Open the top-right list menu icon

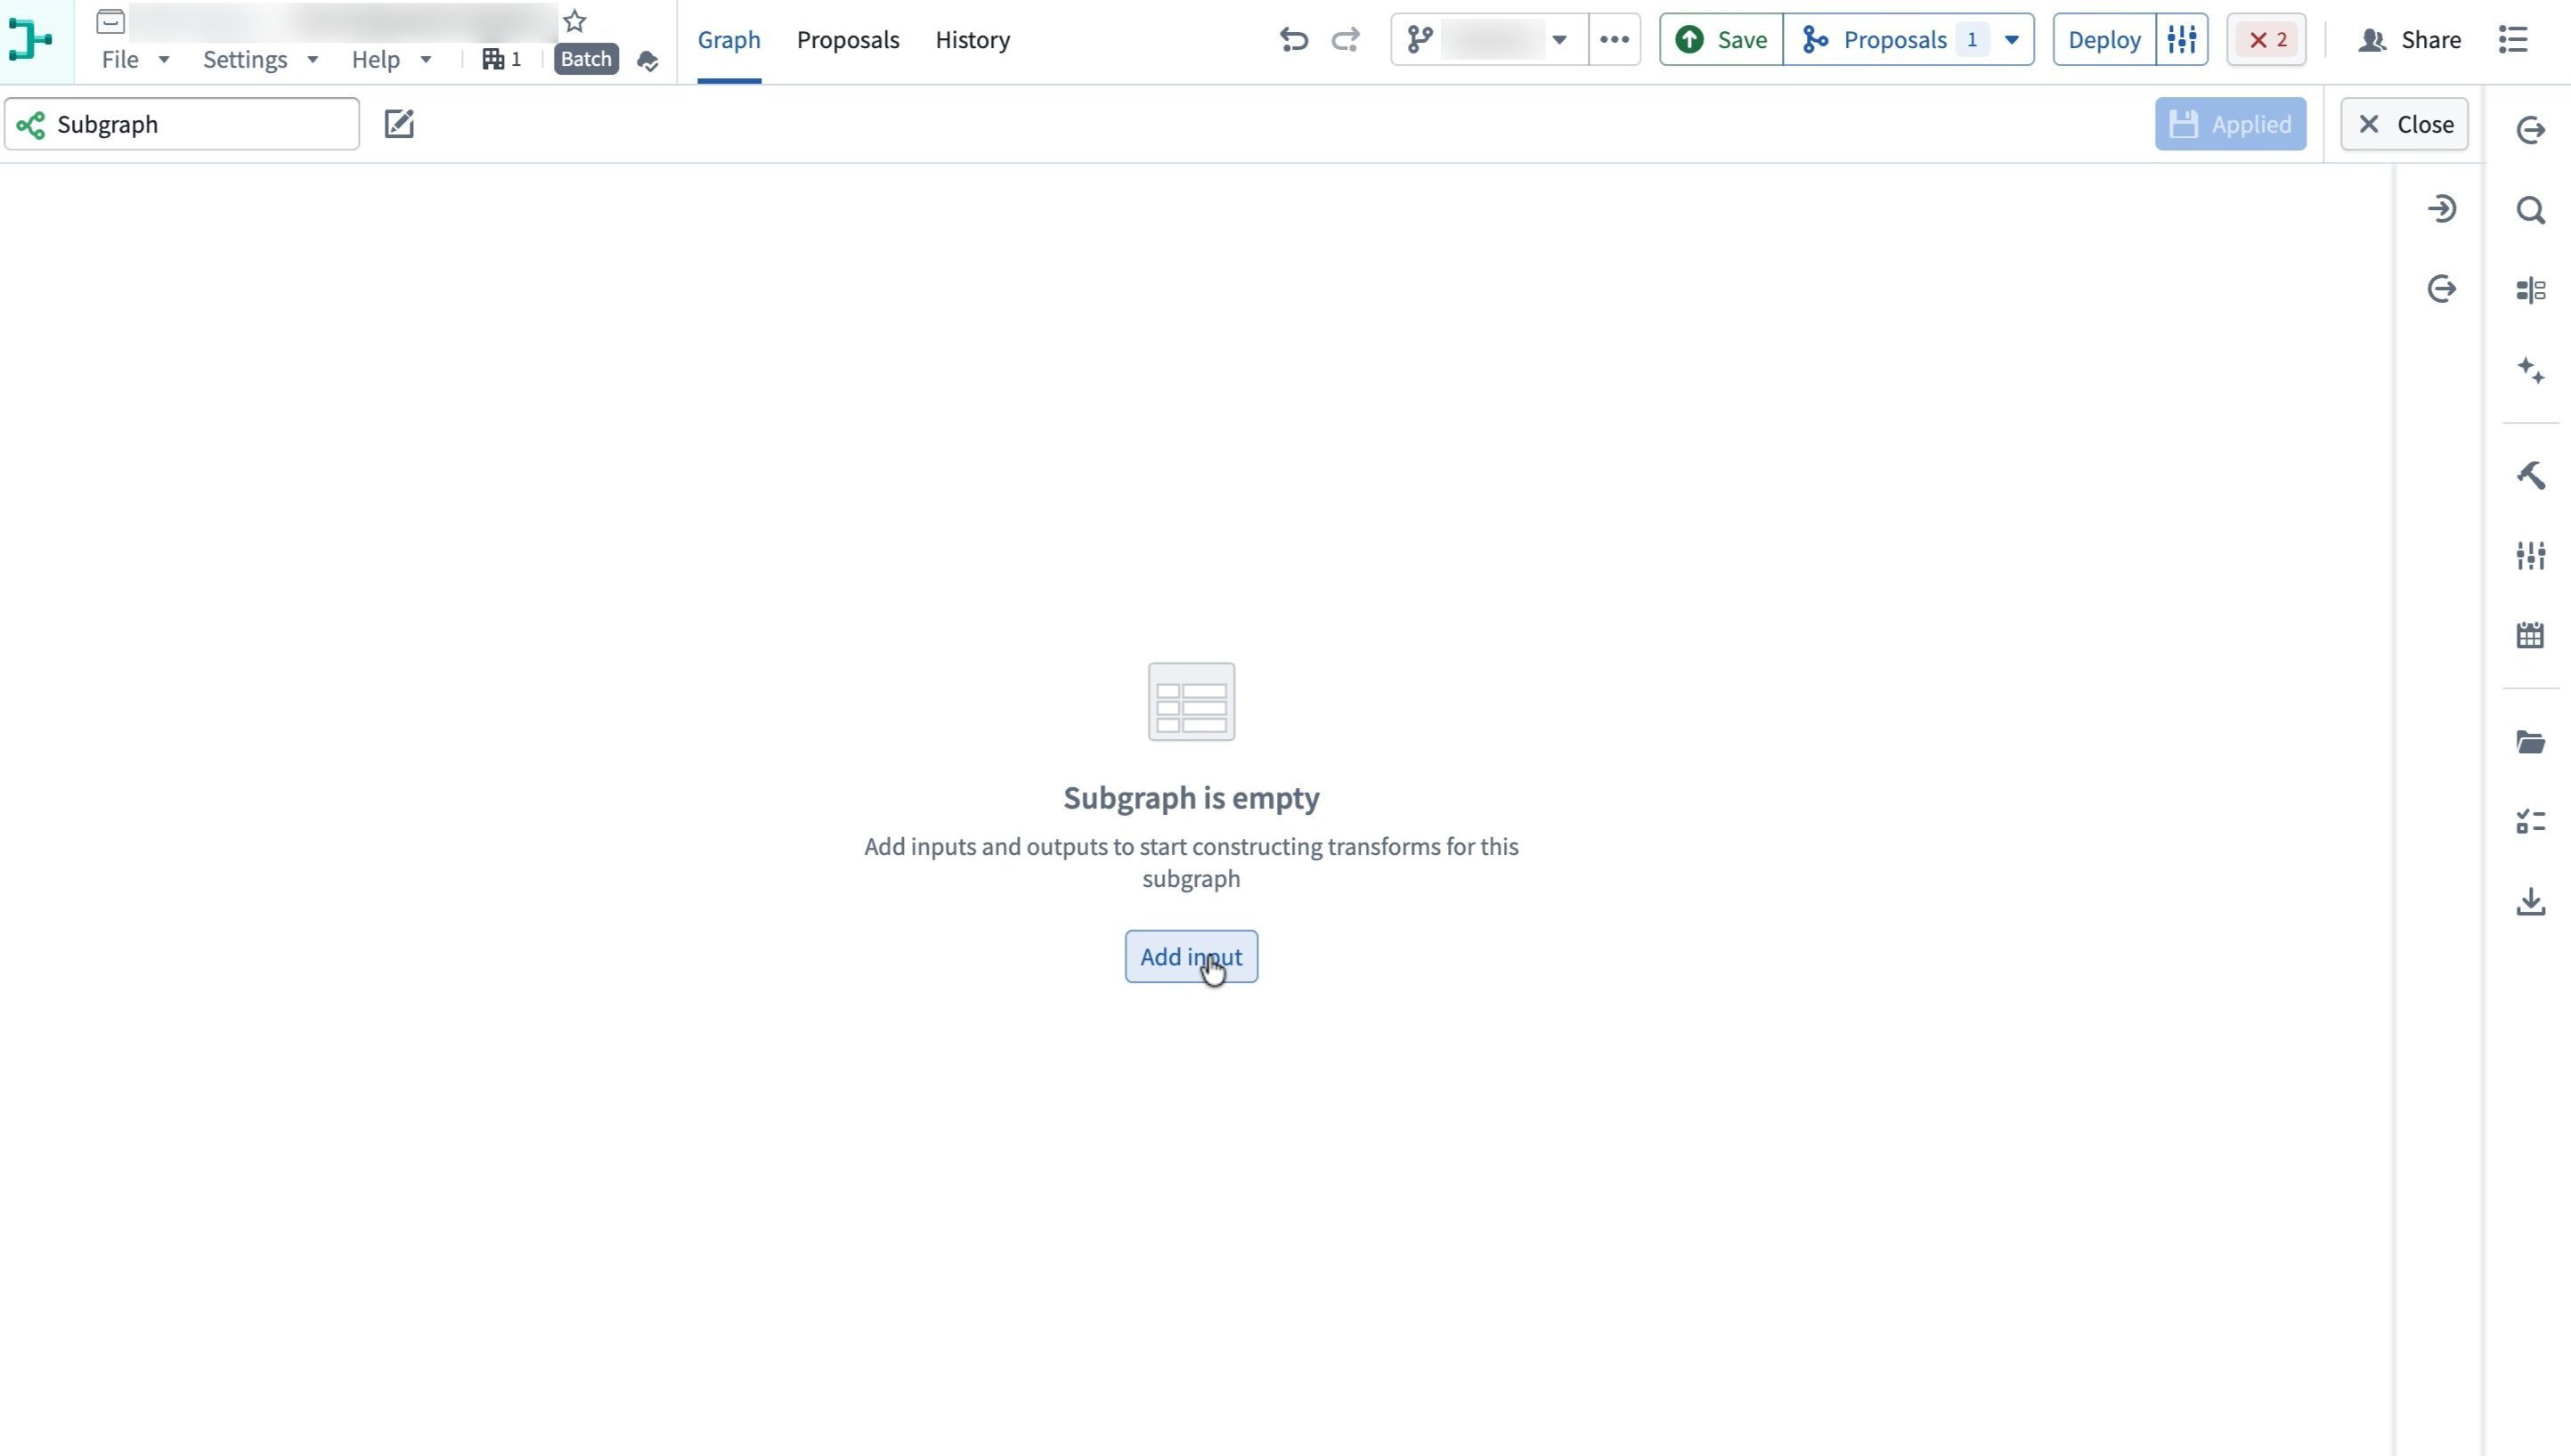[2512, 40]
